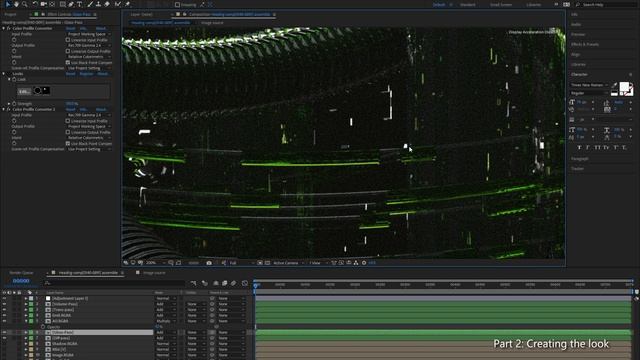Collapse the Color Profile Converter effect
The image size is (640, 360).
4,29
